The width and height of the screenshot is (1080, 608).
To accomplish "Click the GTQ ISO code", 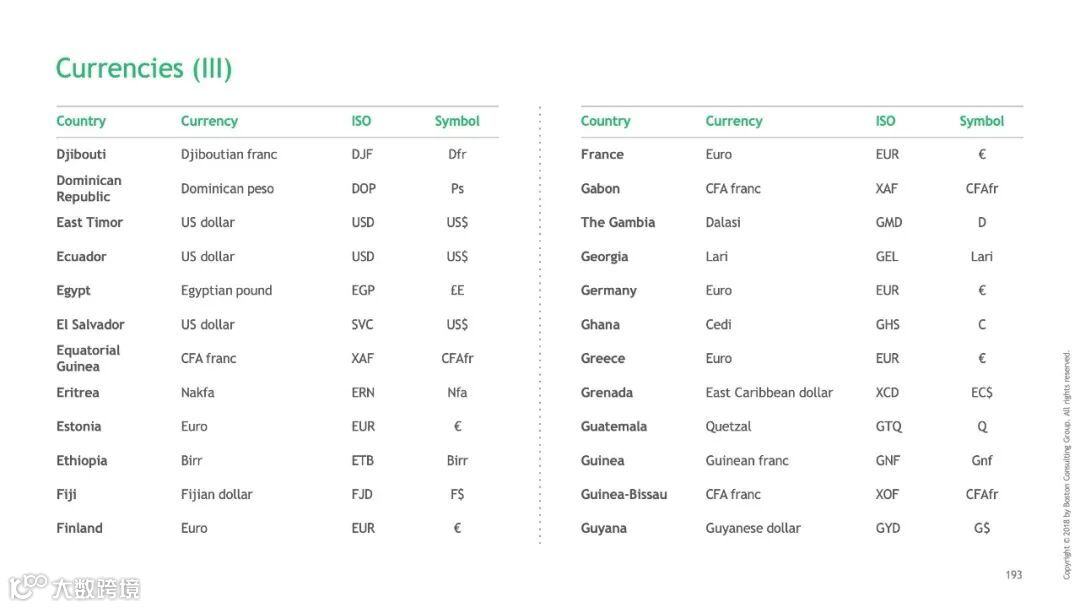I will tap(888, 426).
